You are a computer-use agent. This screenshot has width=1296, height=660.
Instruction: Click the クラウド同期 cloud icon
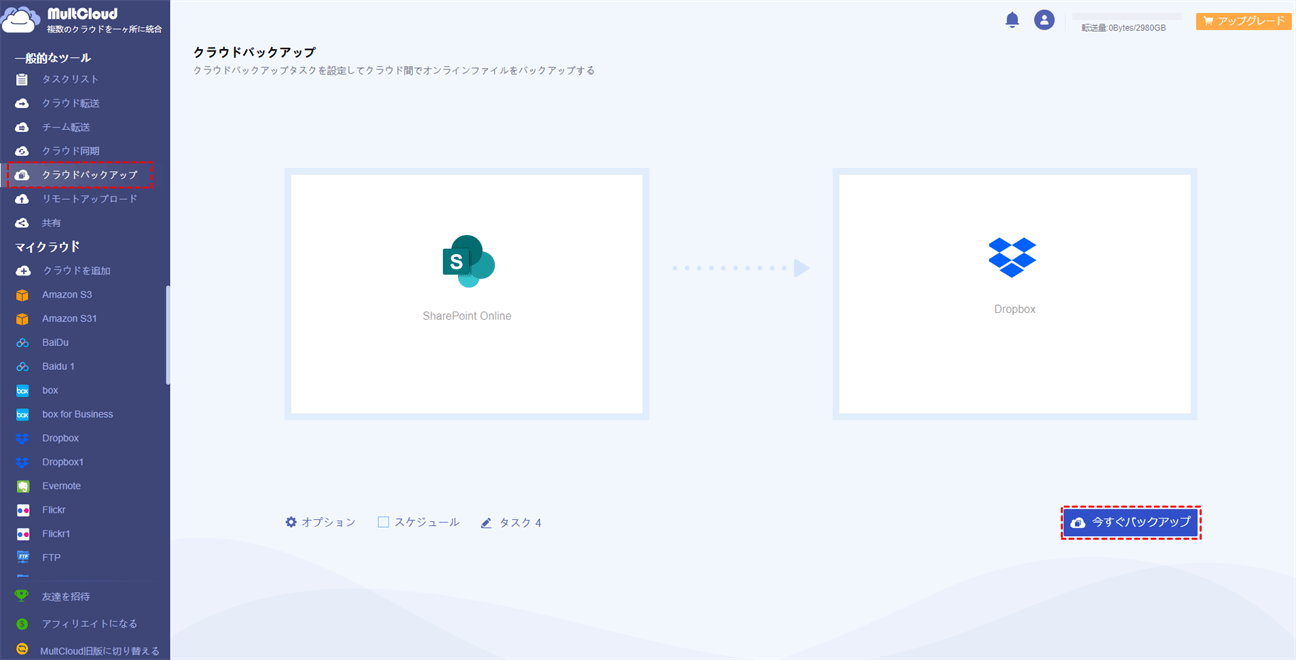click(x=22, y=151)
